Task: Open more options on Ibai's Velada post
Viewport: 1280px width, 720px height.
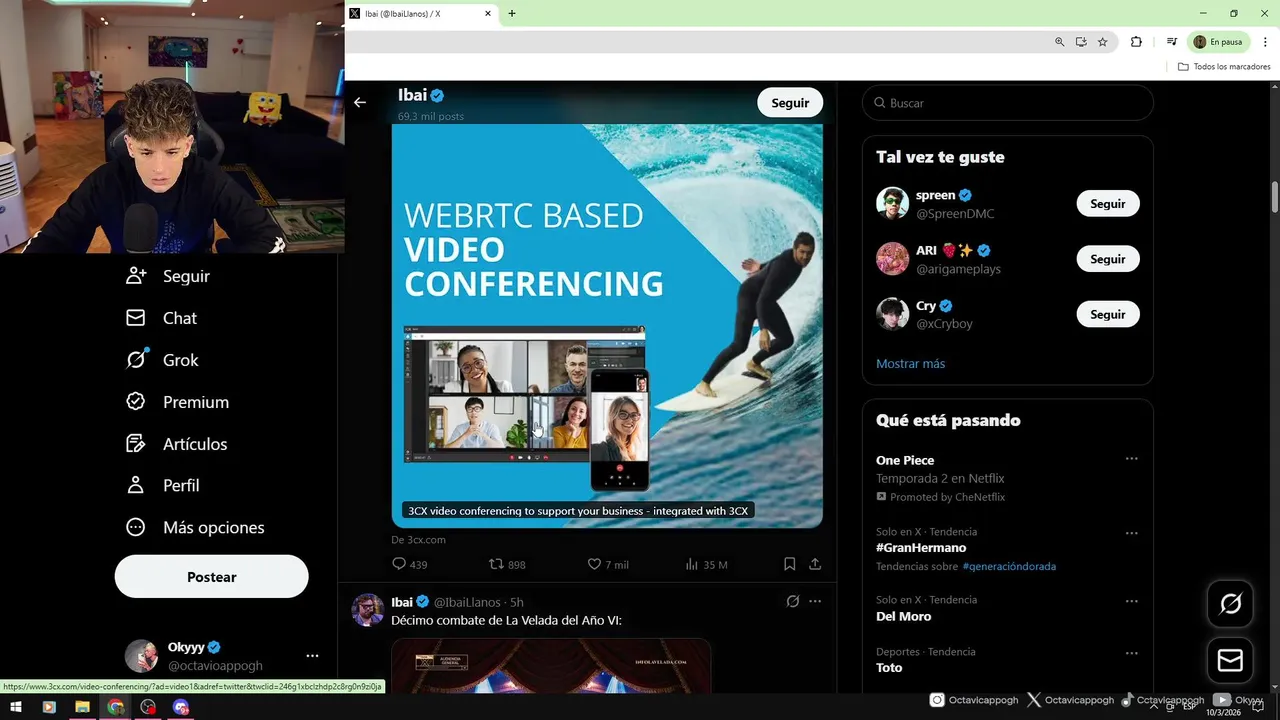Action: point(815,601)
